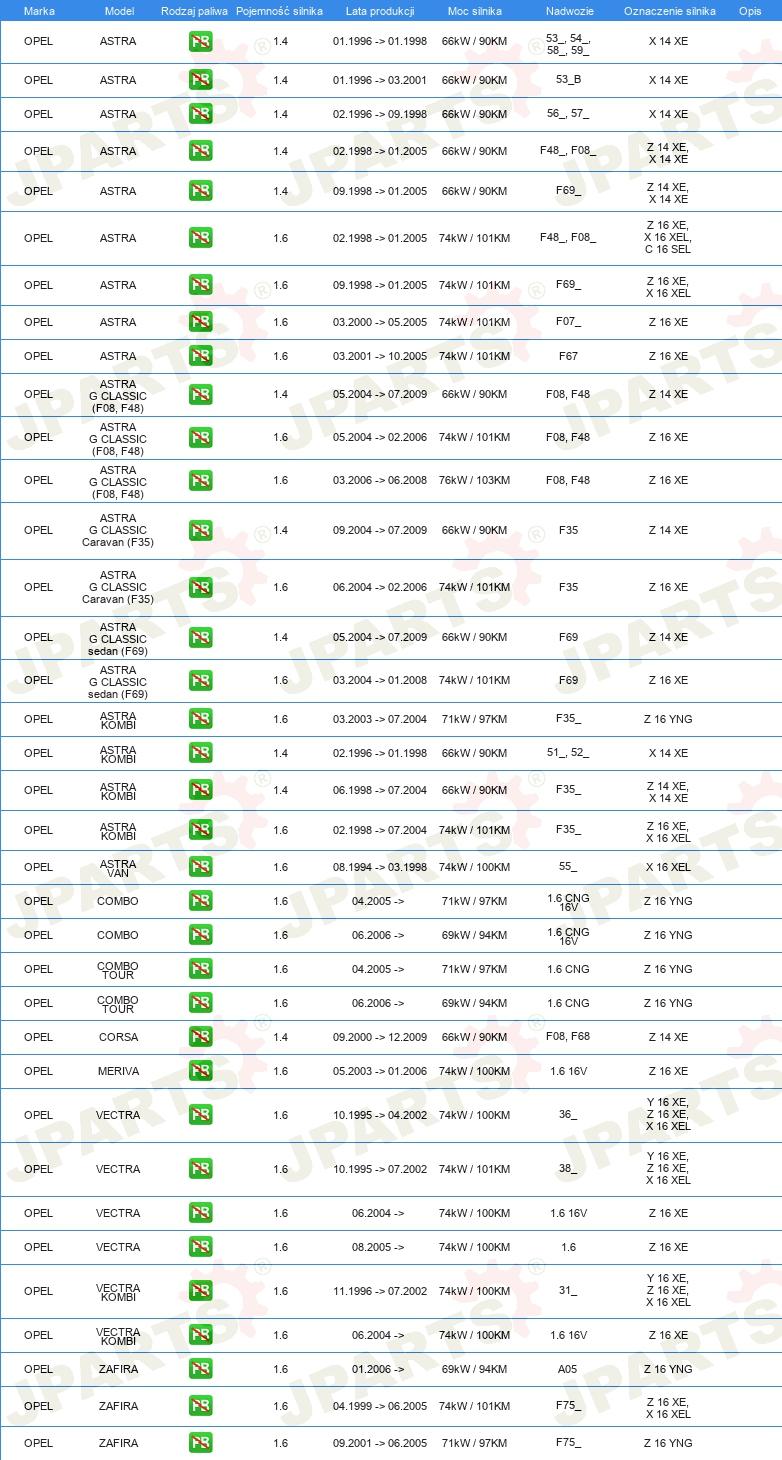The image size is (782, 1460).
Task: Select the '53_B' body code cell
Action: click(568, 80)
